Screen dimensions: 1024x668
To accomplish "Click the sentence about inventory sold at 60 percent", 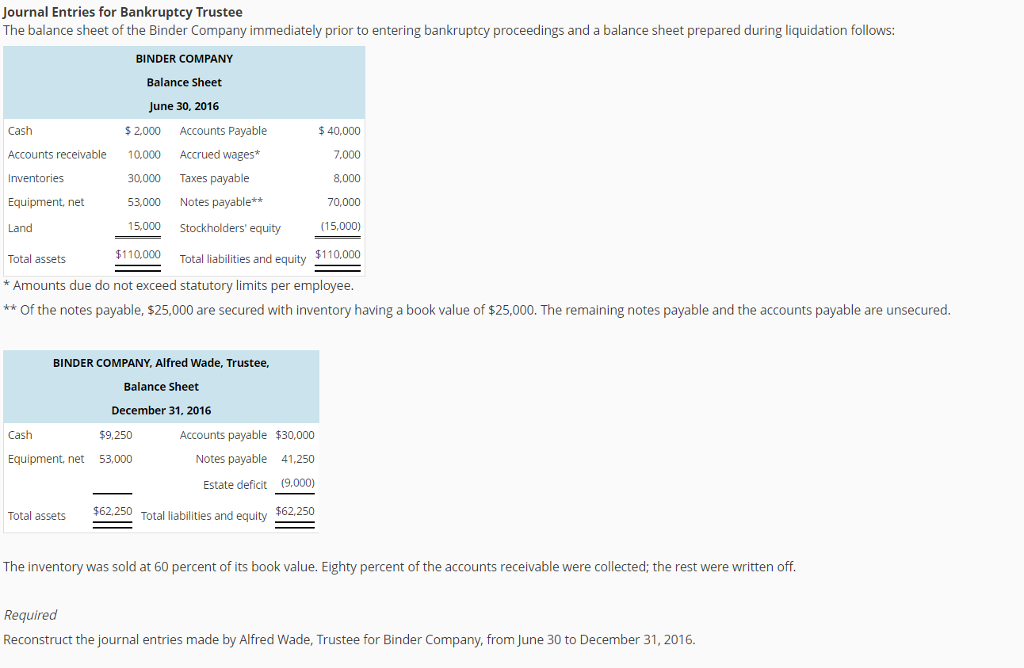I will 400,567.
